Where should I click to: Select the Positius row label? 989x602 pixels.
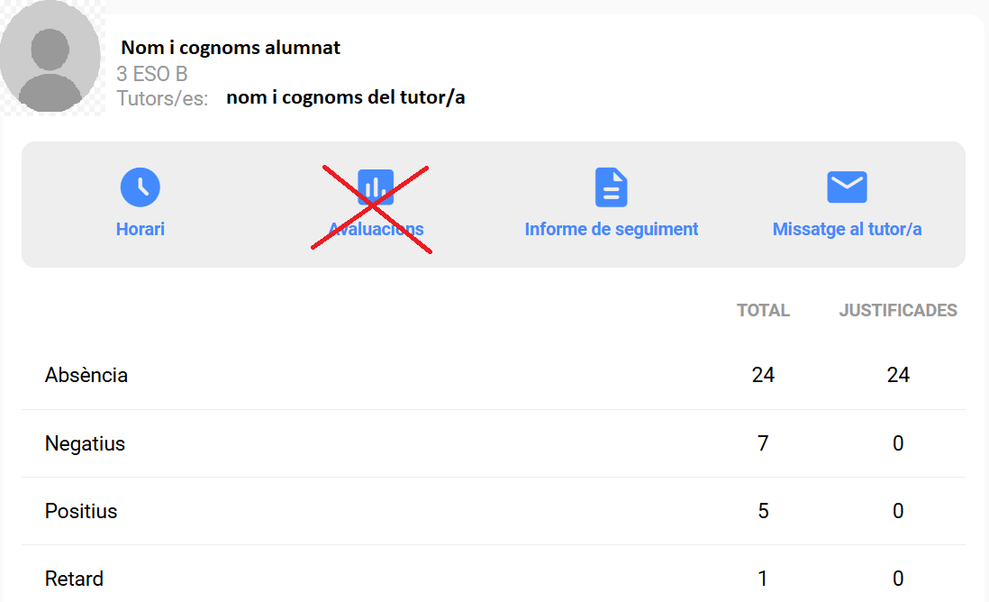point(81,511)
